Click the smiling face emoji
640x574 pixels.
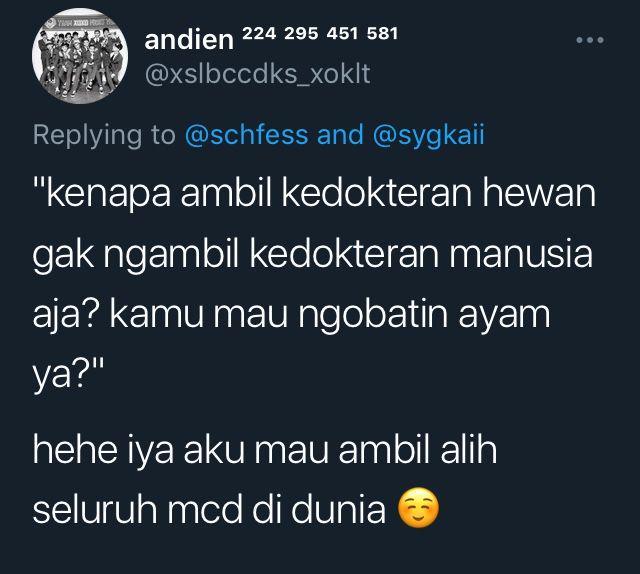[x=418, y=508]
